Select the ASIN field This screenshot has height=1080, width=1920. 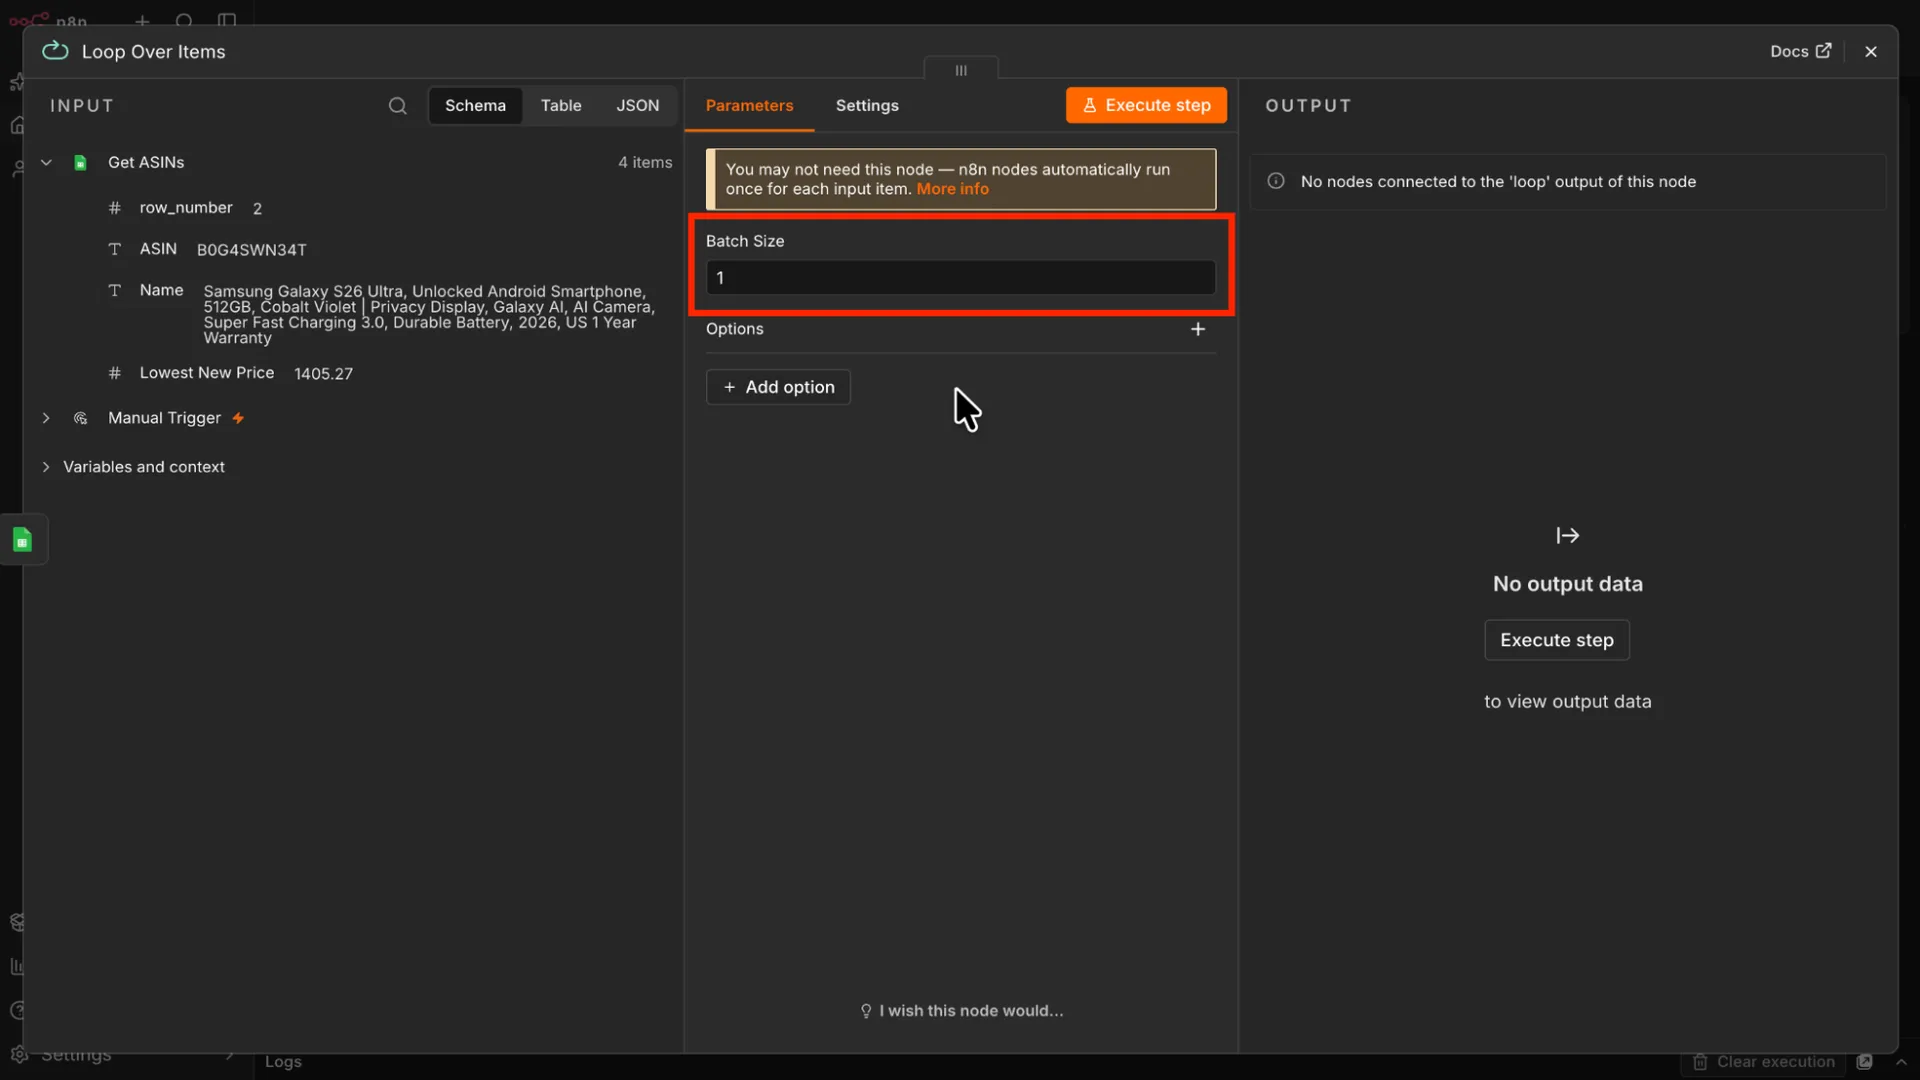(158, 249)
